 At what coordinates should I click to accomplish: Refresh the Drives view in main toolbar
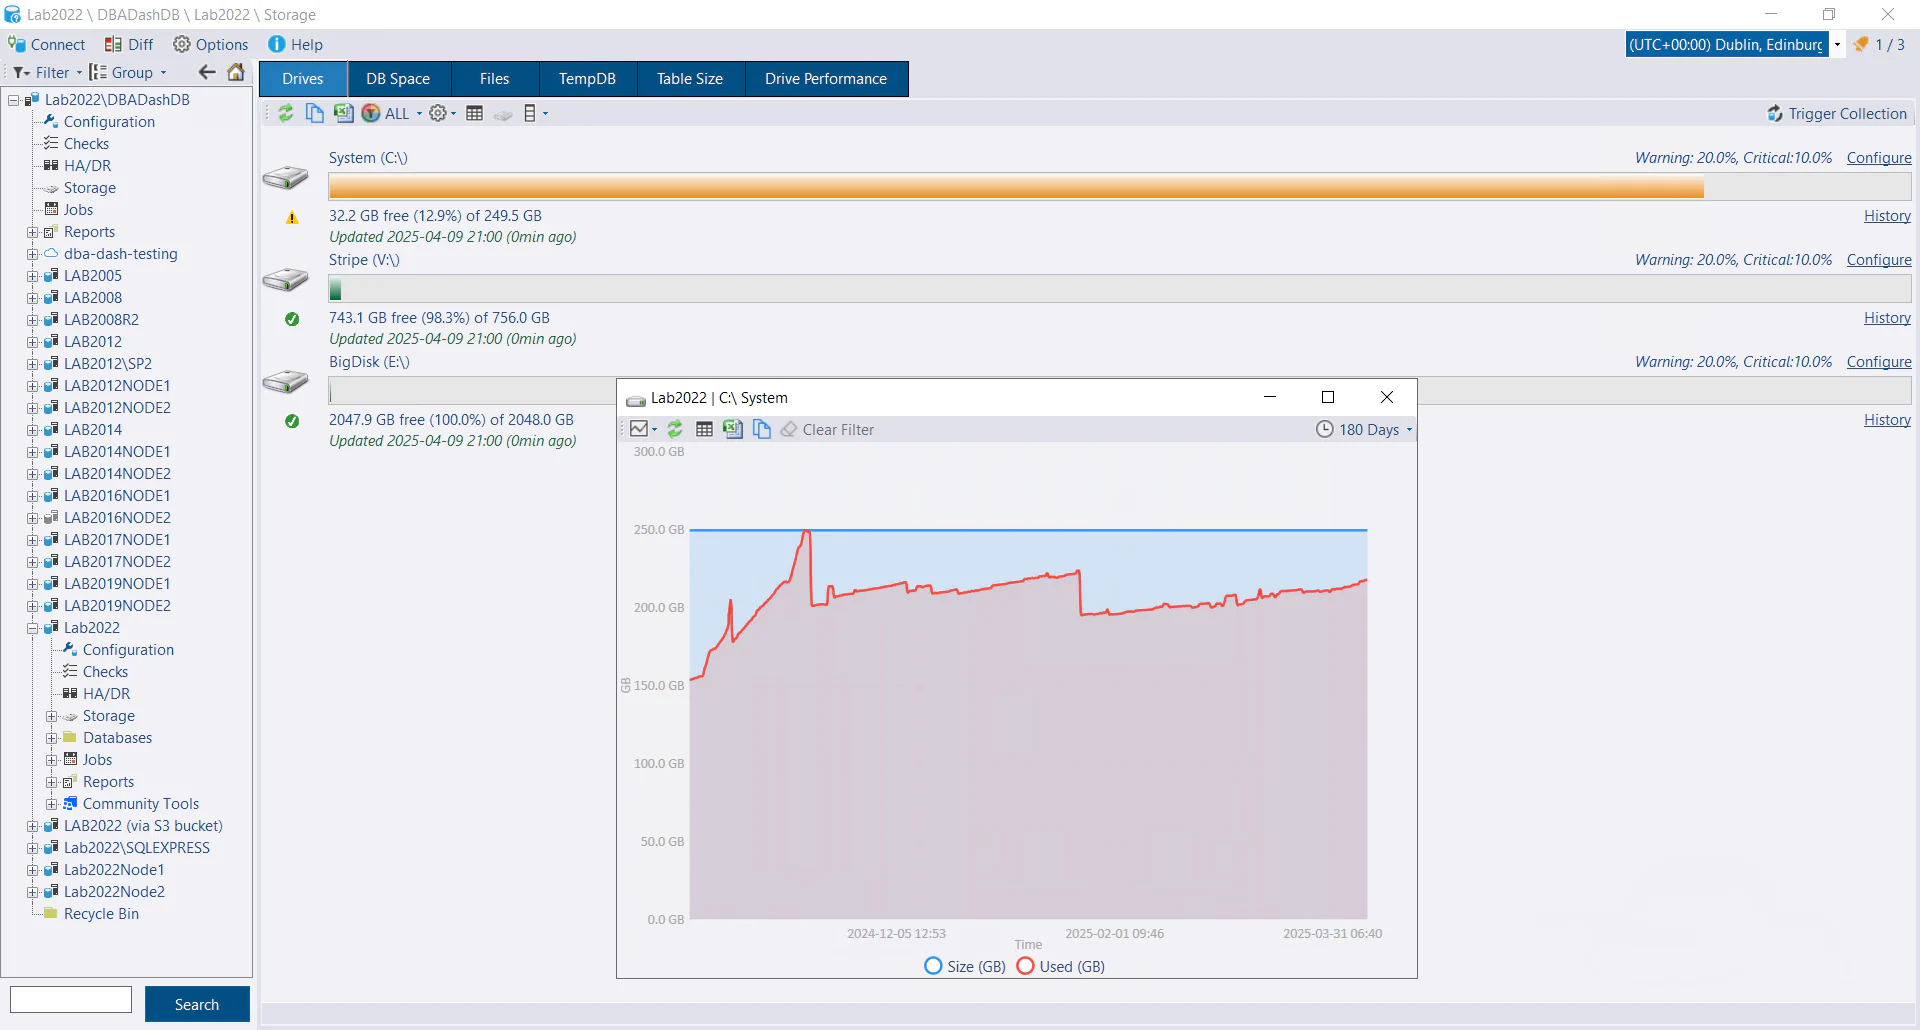point(286,113)
